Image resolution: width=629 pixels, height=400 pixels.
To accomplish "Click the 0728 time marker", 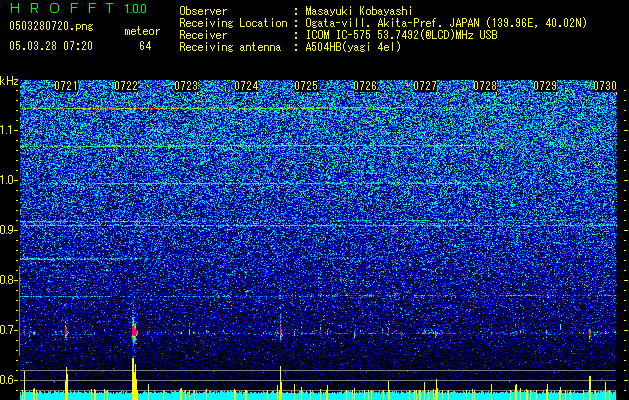I will pyautogui.click(x=485, y=86).
